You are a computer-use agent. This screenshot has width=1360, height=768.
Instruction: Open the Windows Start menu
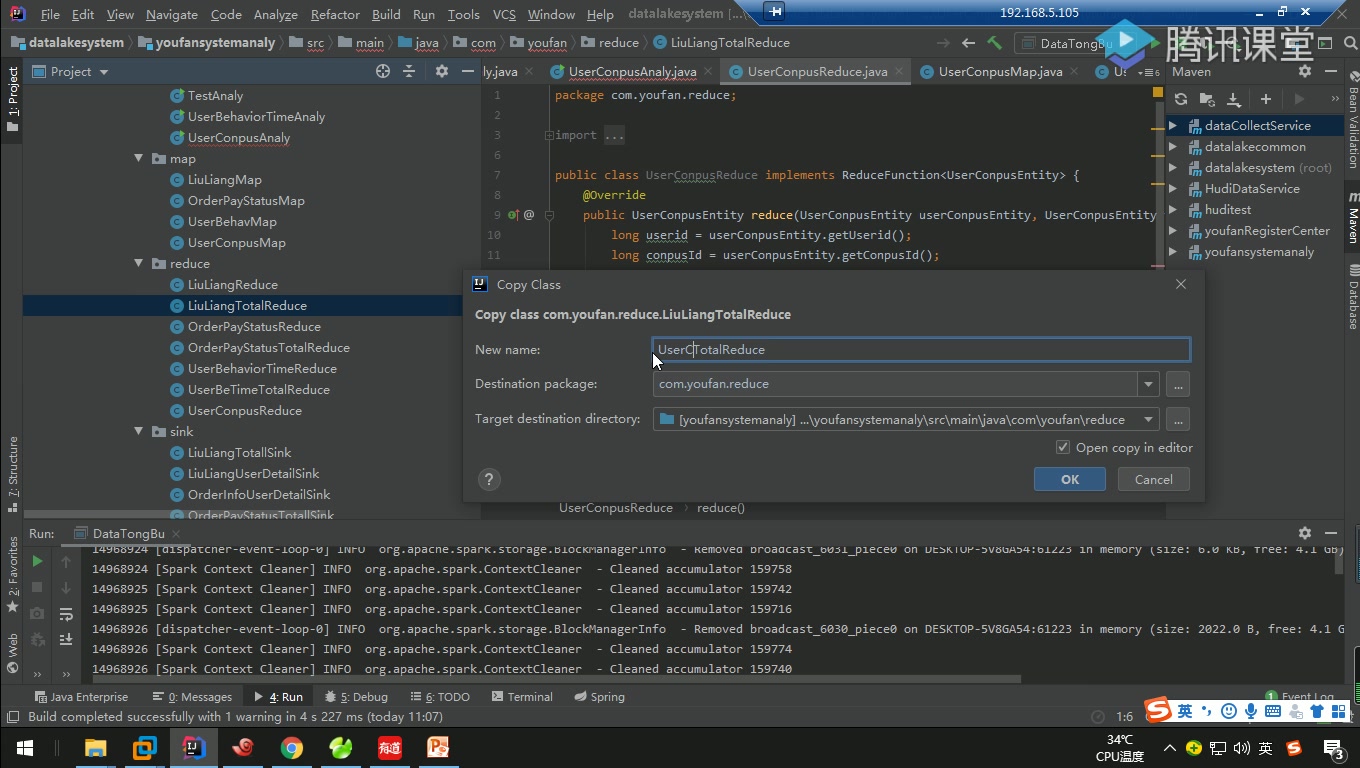tap(24, 747)
